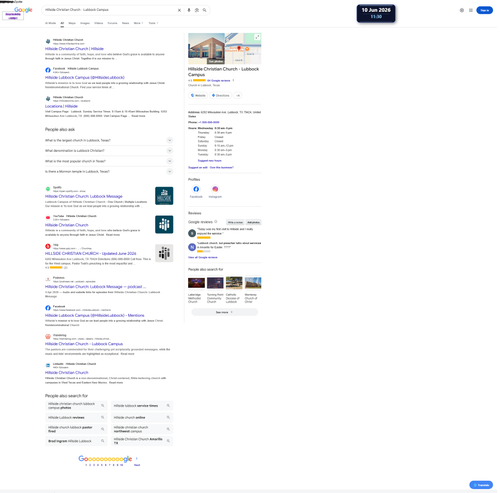The height and width of the screenshot is (493, 500).
Task: Click the Spotify result's Hillside thumbnail image
Action: click(x=164, y=196)
